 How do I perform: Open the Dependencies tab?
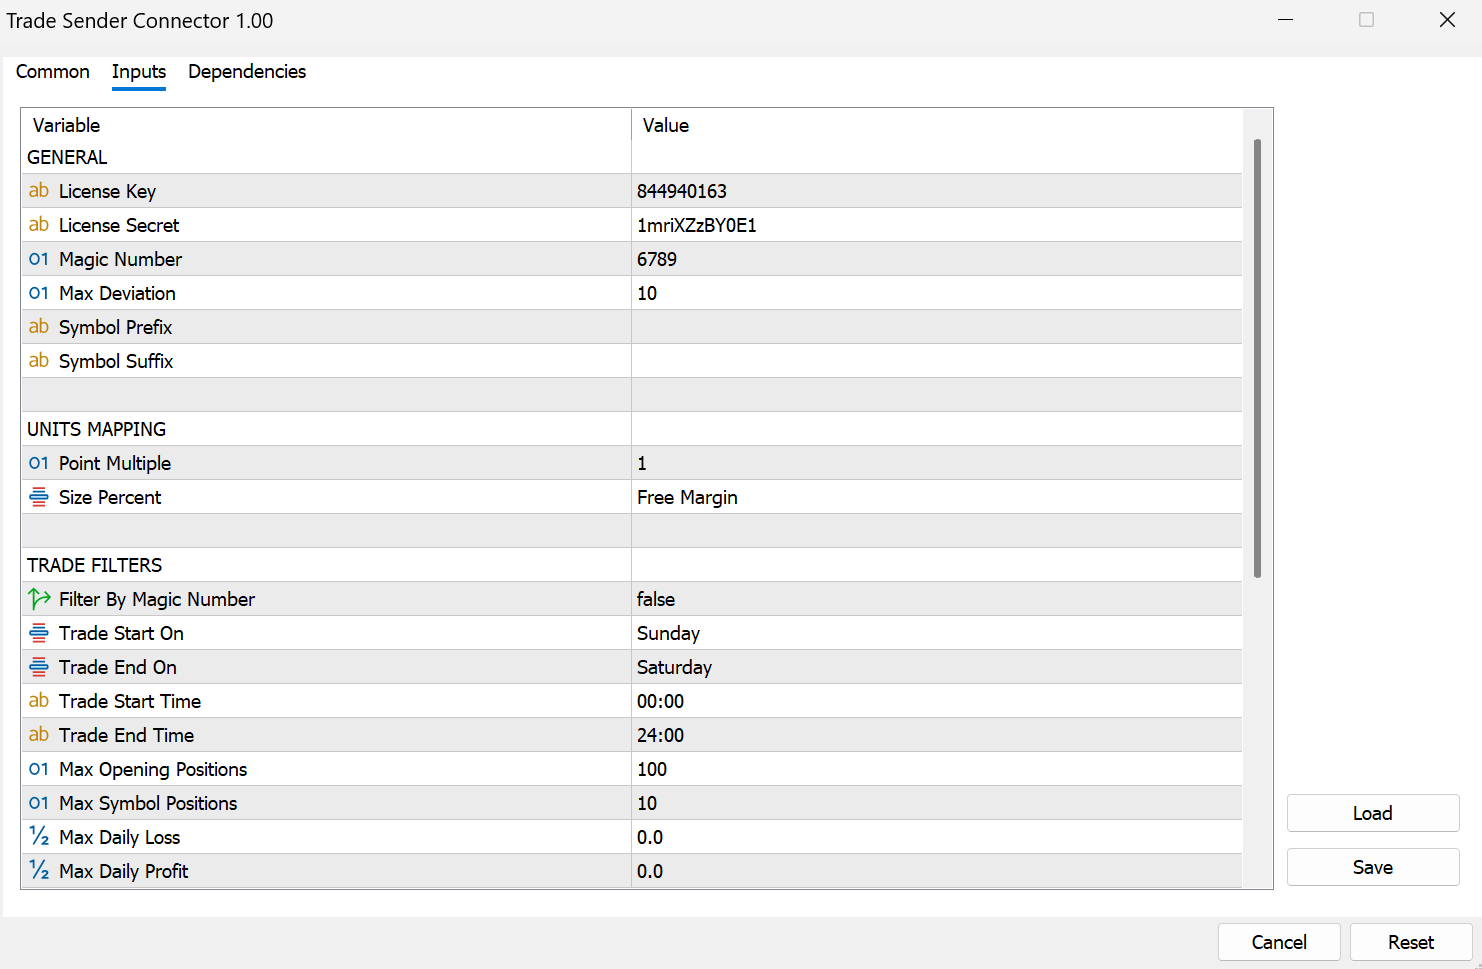click(x=247, y=72)
